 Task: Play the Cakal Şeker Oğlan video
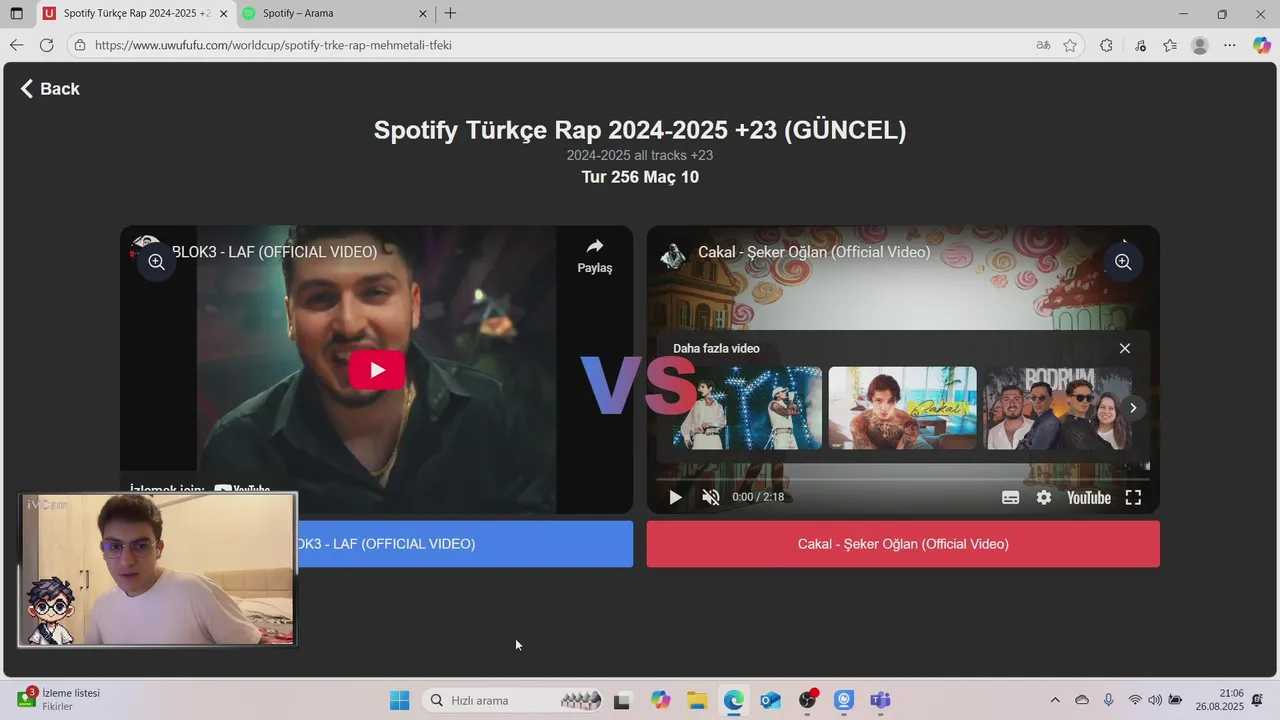tap(675, 497)
